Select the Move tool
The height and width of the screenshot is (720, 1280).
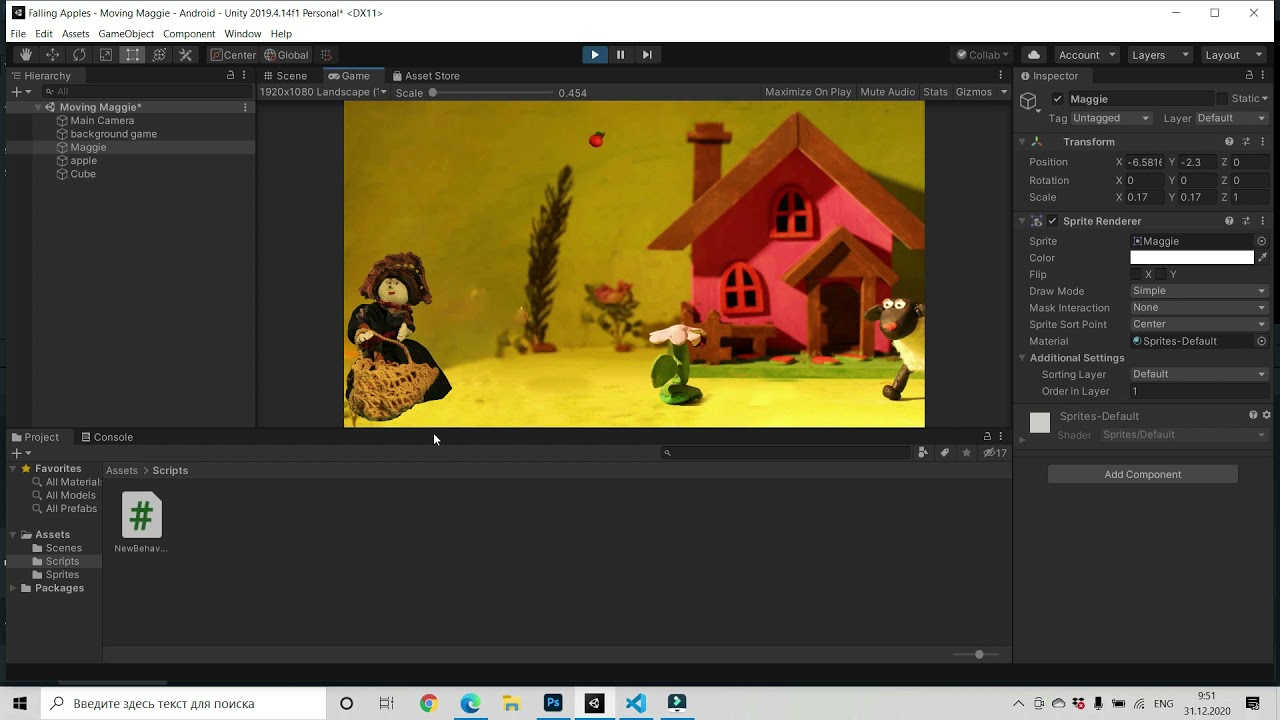[x=52, y=55]
